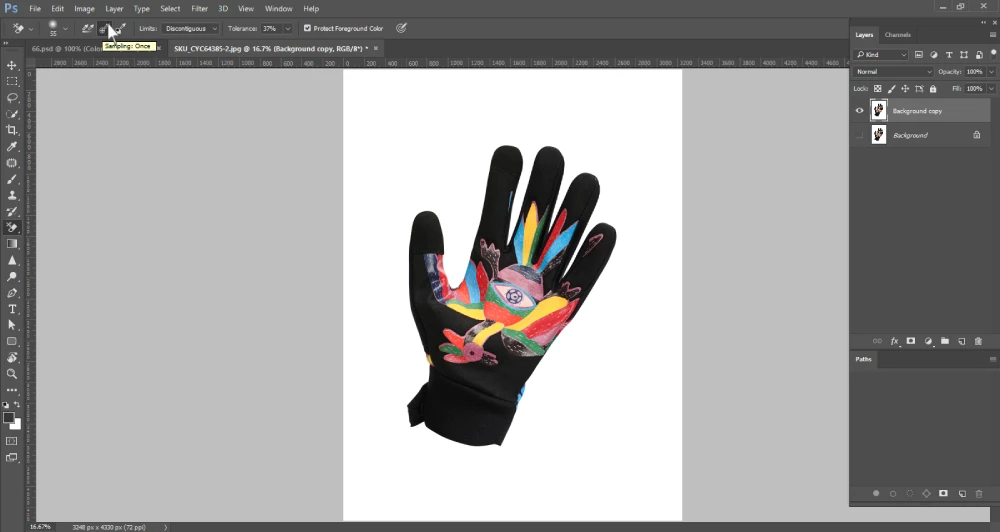
Task: Select the Zoom tool
Action: click(x=11, y=374)
